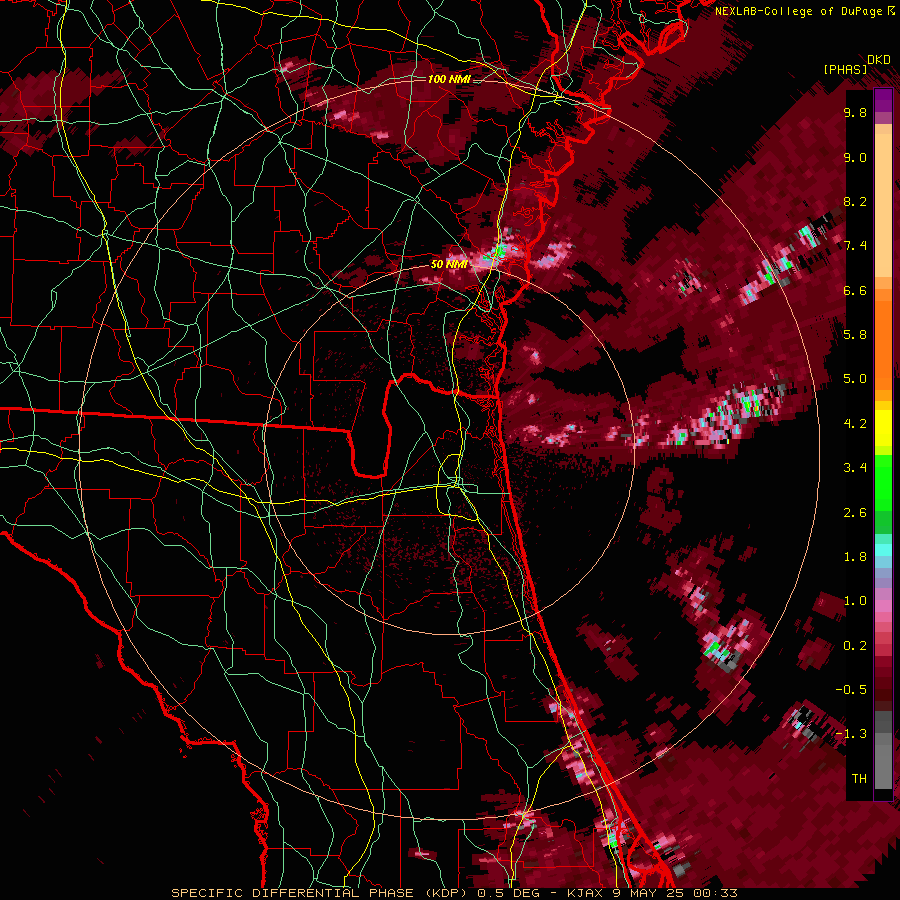Pick the wide peach band on the color bar
The image size is (900, 900).
point(883,207)
